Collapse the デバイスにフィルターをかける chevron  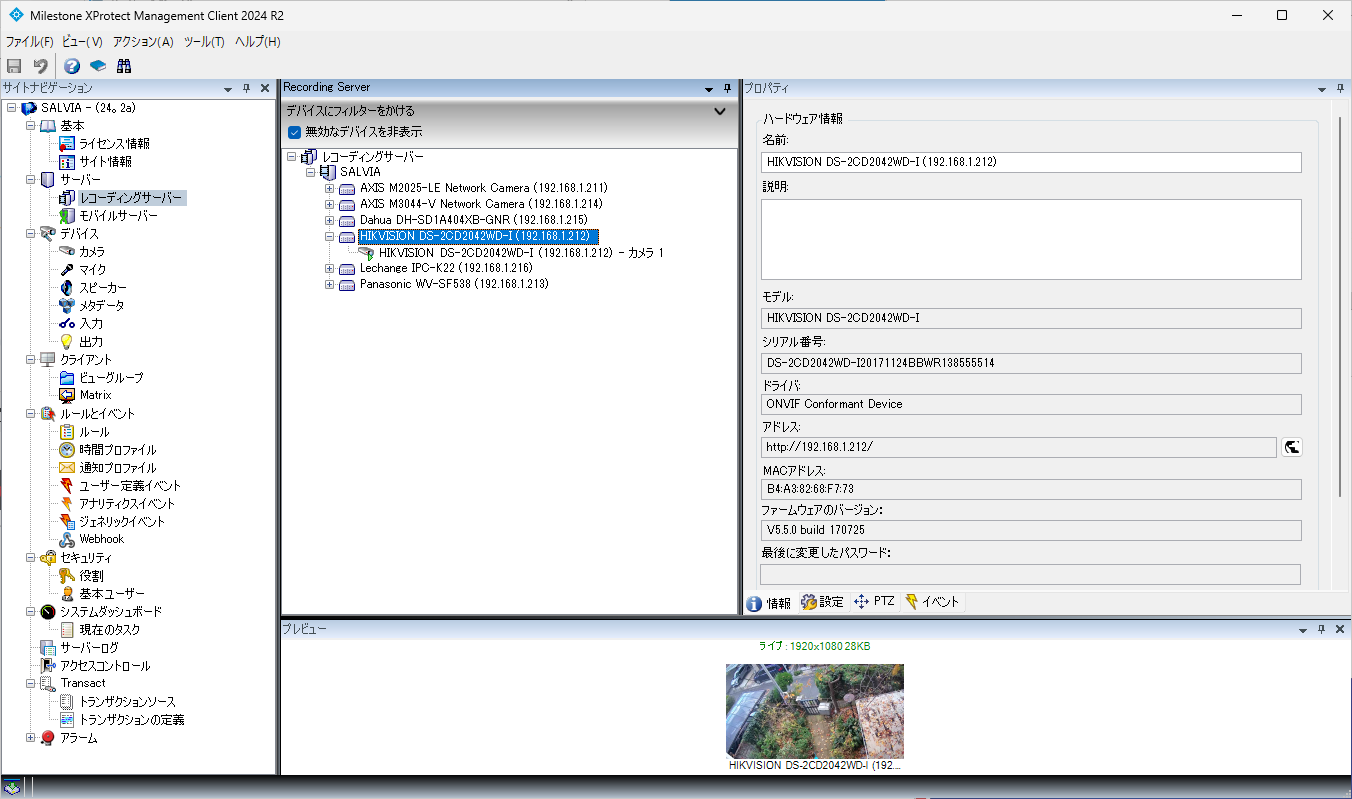point(719,111)
